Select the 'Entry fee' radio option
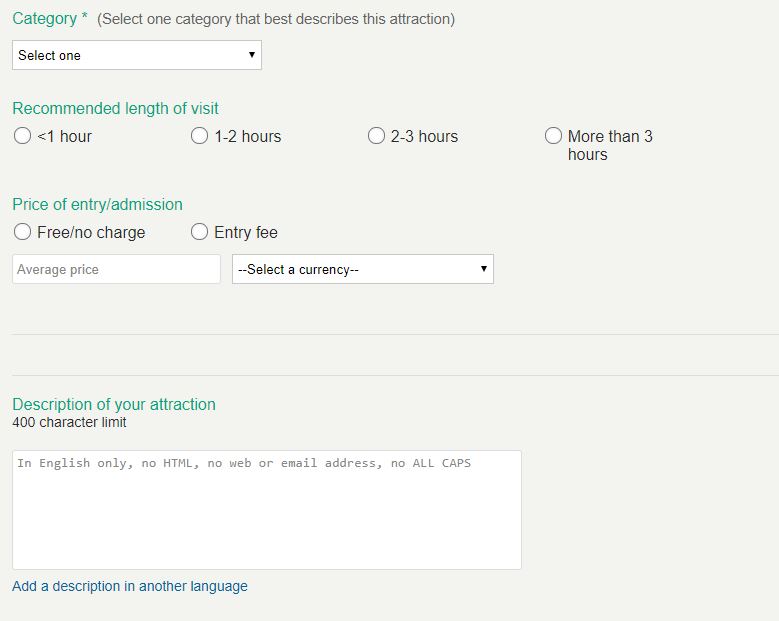 click(199, 232)
